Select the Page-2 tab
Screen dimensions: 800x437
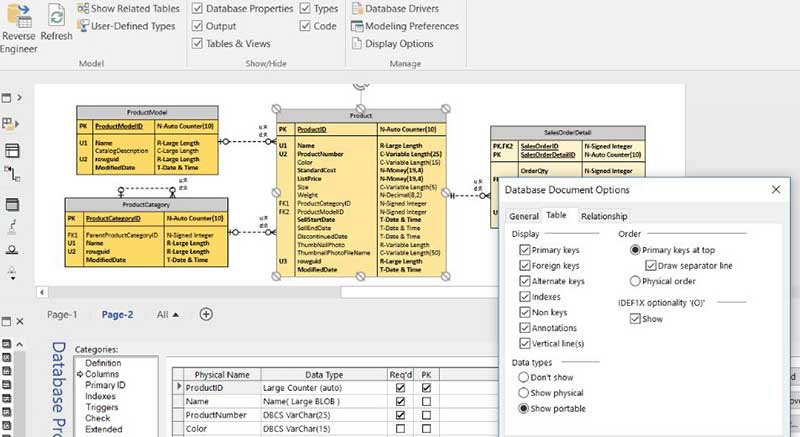tap(117, 315)
